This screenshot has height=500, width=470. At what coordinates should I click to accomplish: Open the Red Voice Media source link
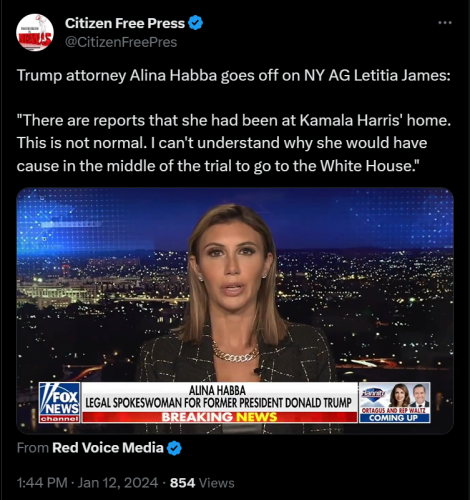108,448
